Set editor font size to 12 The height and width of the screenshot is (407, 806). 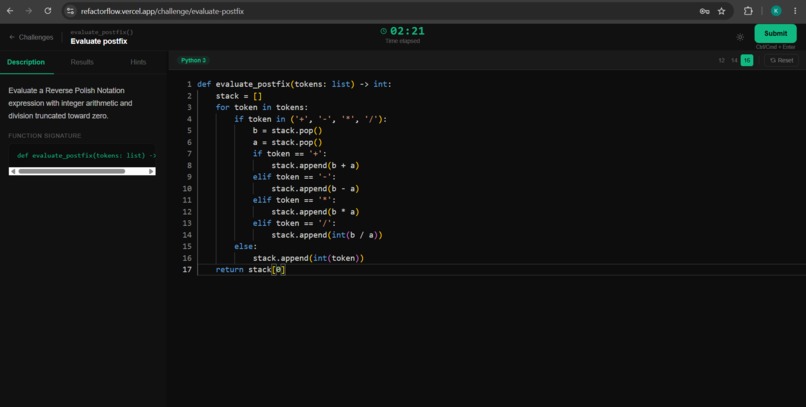pos(721,60)
